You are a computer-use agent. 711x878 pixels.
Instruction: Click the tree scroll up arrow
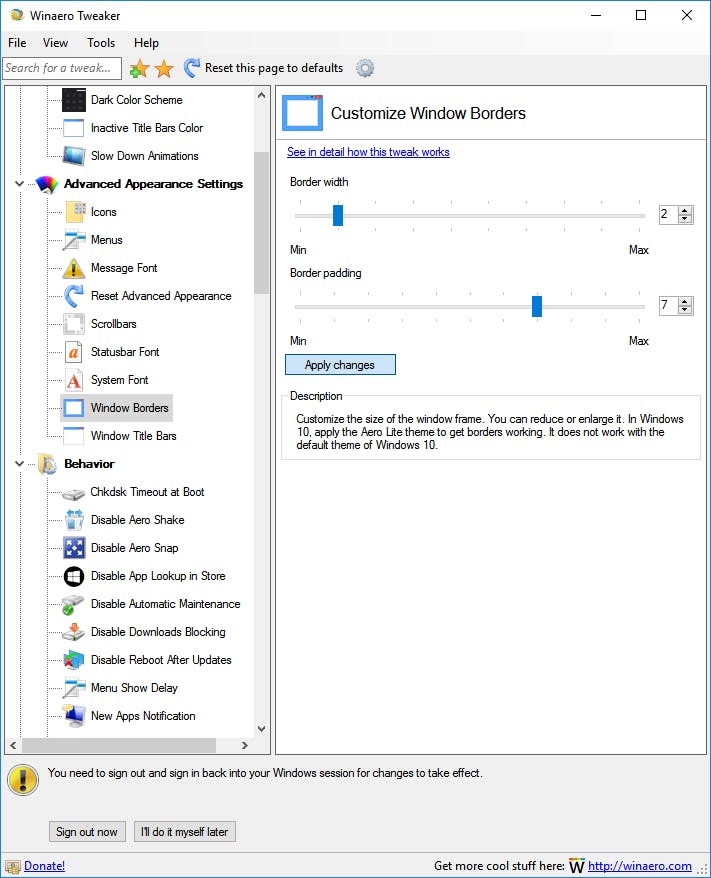click(261, 95)
